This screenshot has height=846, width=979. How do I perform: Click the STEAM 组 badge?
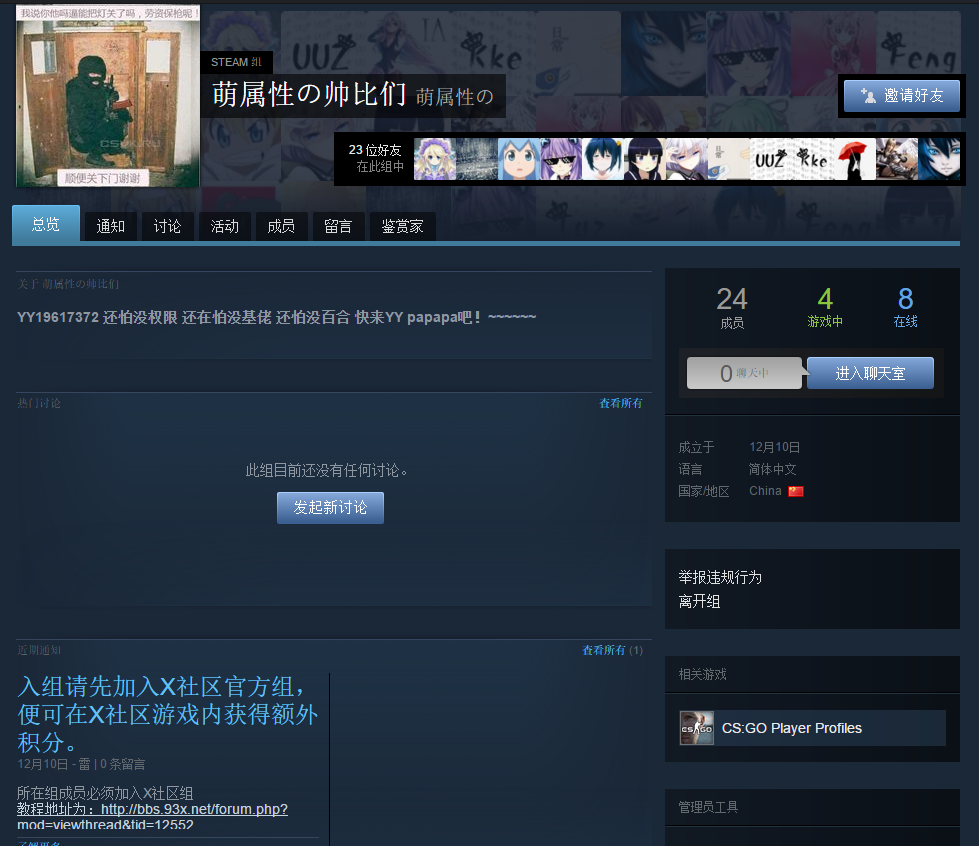(x=236, y=62)
